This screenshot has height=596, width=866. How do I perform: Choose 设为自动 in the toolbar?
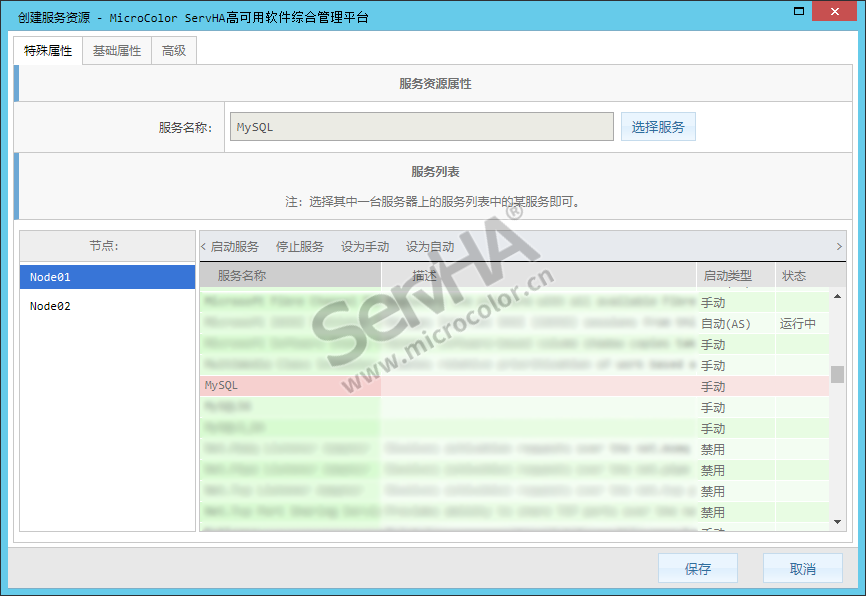pos(430,247)
